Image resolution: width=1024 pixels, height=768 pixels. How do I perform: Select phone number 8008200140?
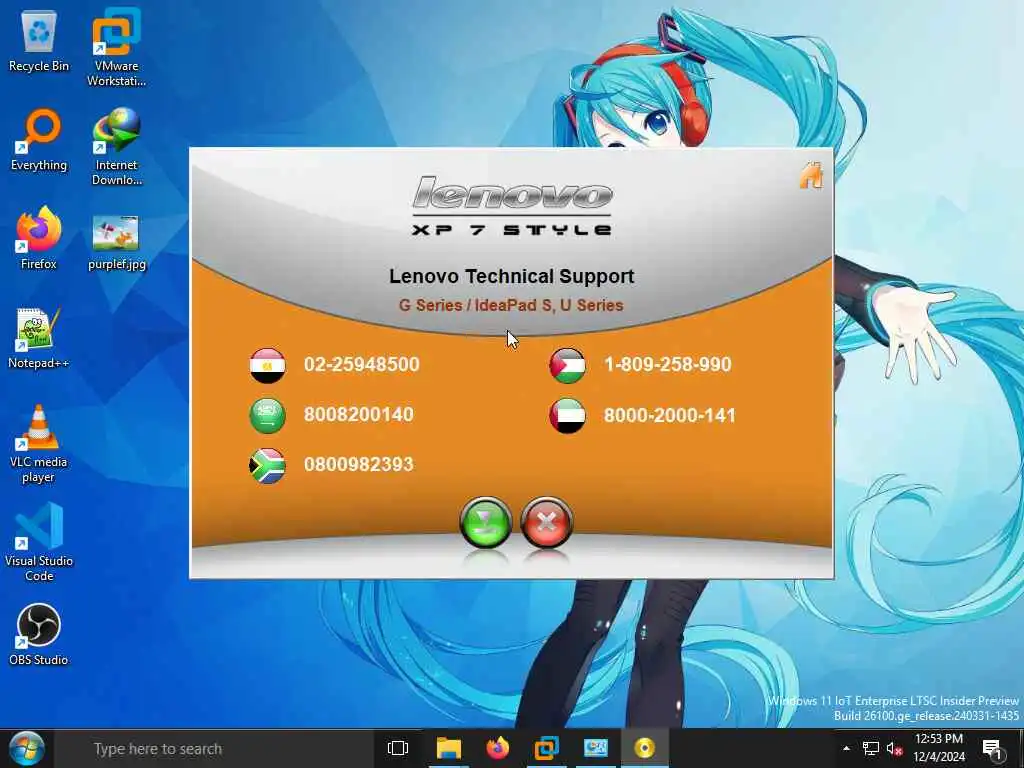tap(359, 415)
